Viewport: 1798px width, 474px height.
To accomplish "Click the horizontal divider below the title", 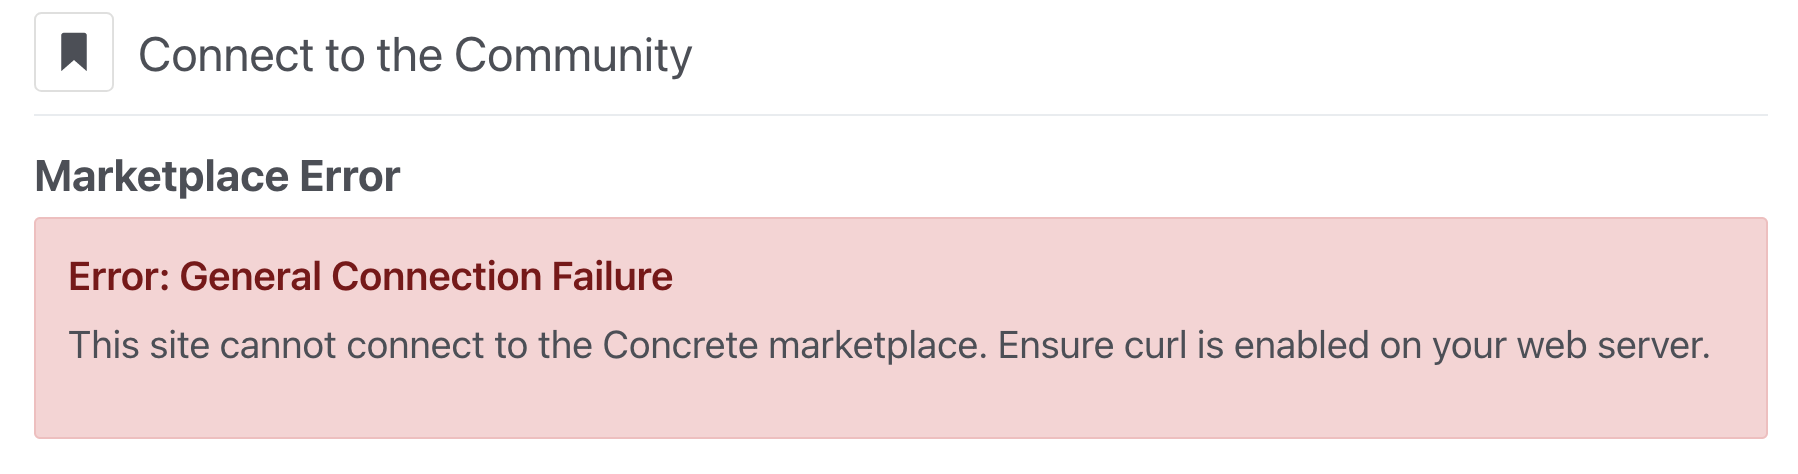I will pos(901,115).
